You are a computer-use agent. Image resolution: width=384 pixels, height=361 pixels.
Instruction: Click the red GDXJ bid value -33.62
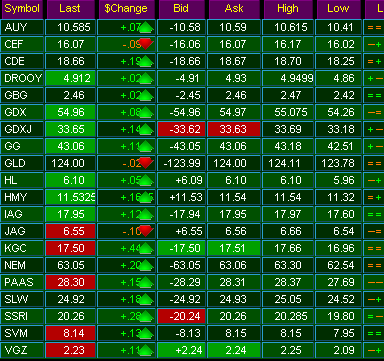(182, 129)
